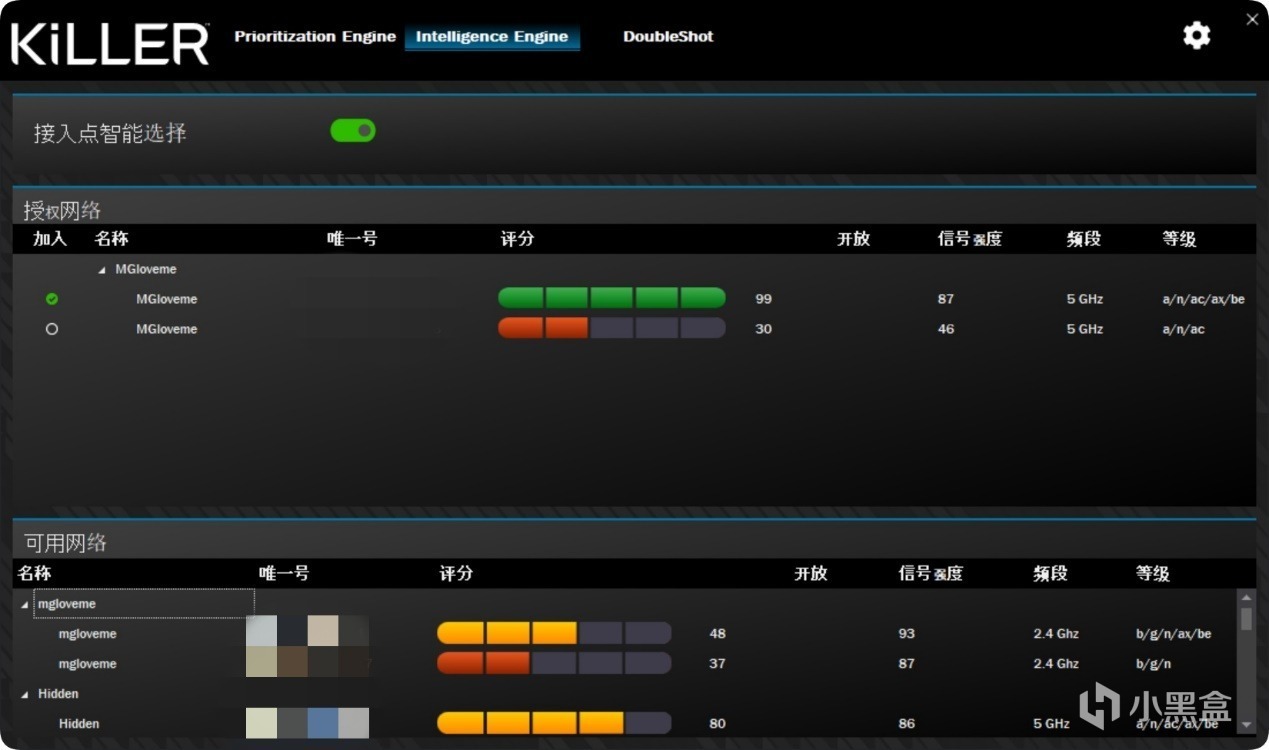Select the Hidden child row rated 80

(x=625, y=724)
